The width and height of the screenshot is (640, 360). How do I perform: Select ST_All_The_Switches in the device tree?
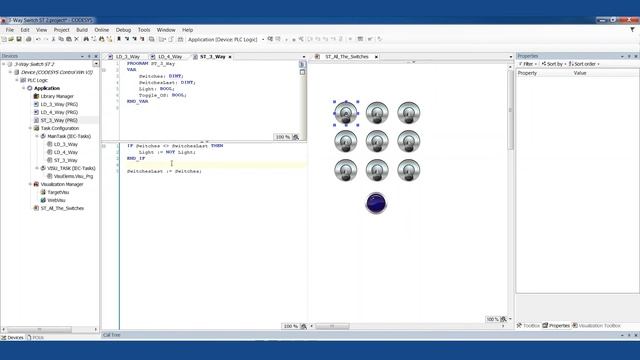coord(59,208)
